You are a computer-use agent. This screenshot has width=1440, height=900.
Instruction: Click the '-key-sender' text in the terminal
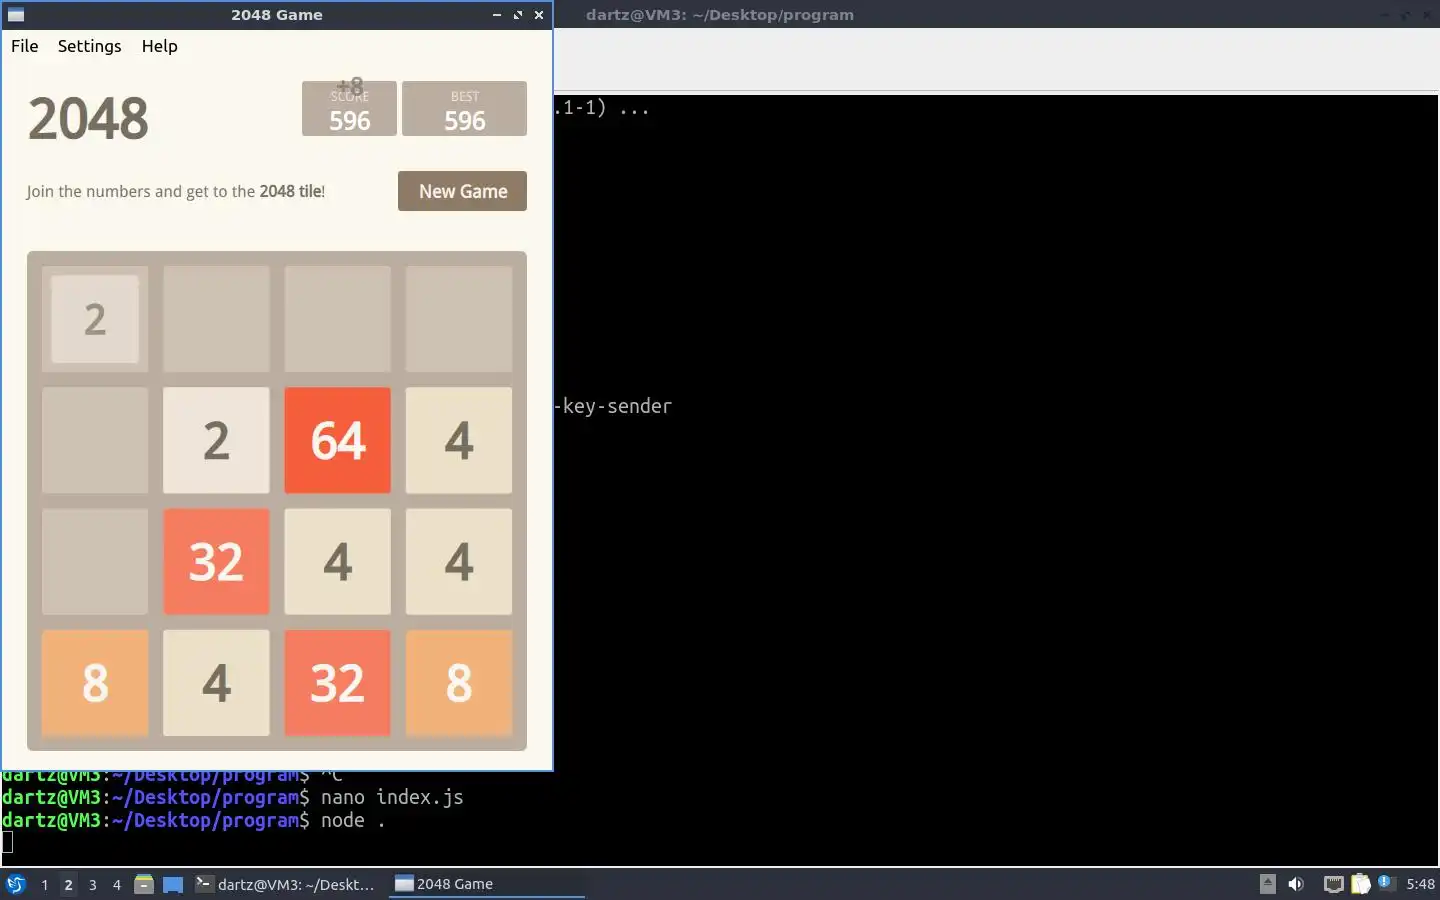point(613,406)
